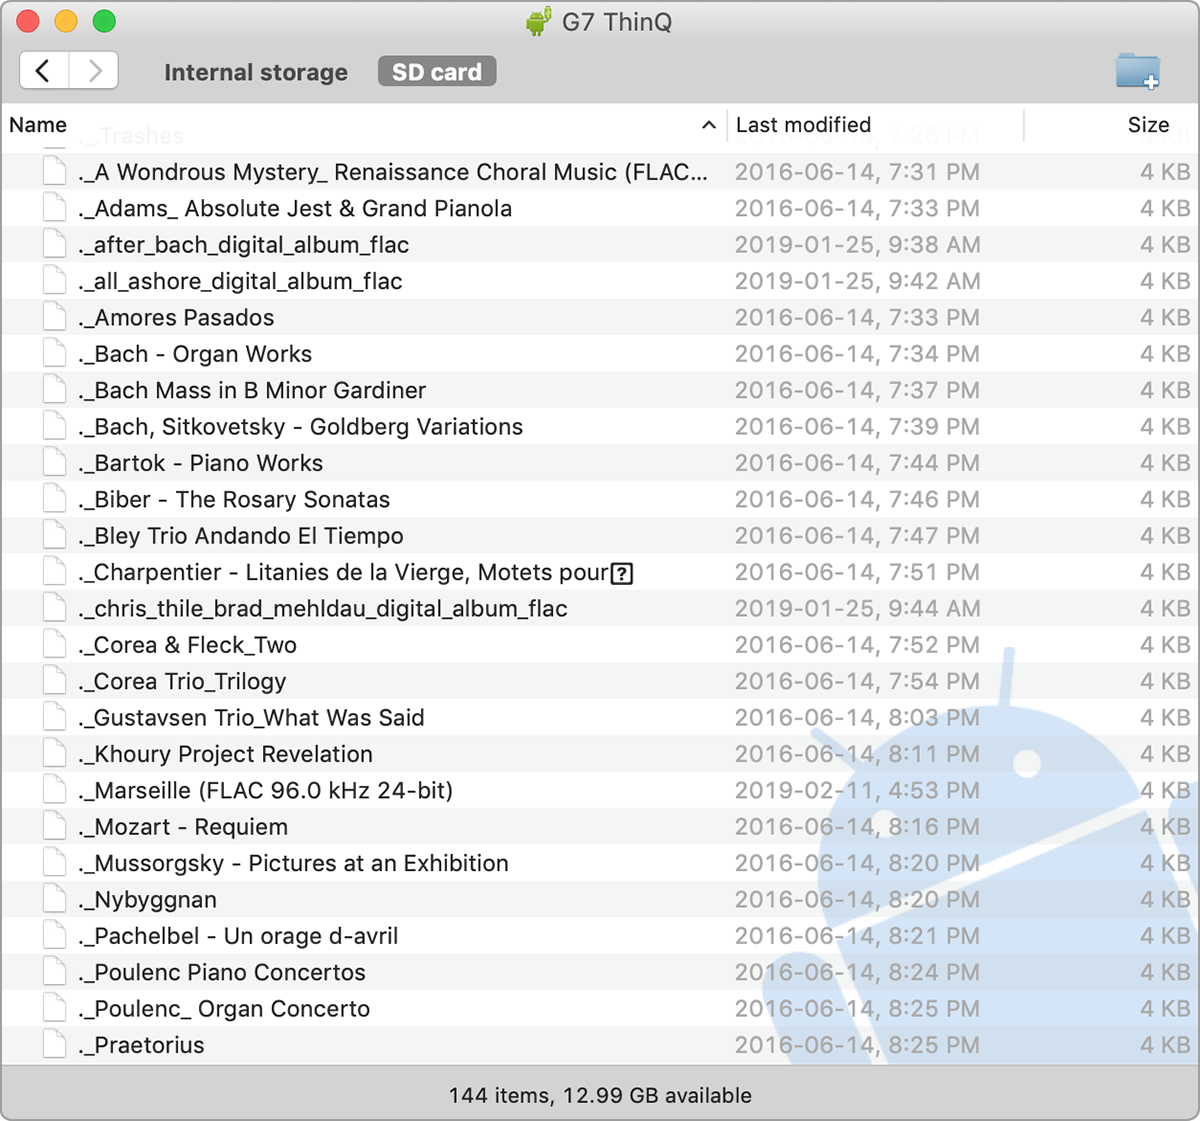Sort by the Name column header
This screenshot has width=1200, height=1121.
tap(38, 125)
